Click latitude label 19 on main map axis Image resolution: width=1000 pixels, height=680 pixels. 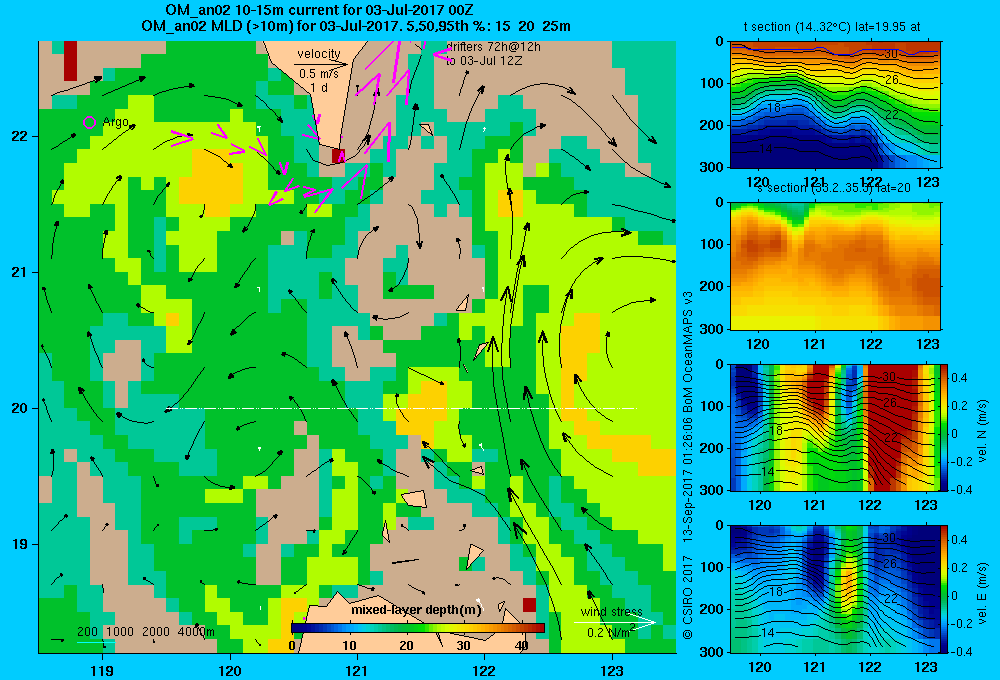click(19, 544)
